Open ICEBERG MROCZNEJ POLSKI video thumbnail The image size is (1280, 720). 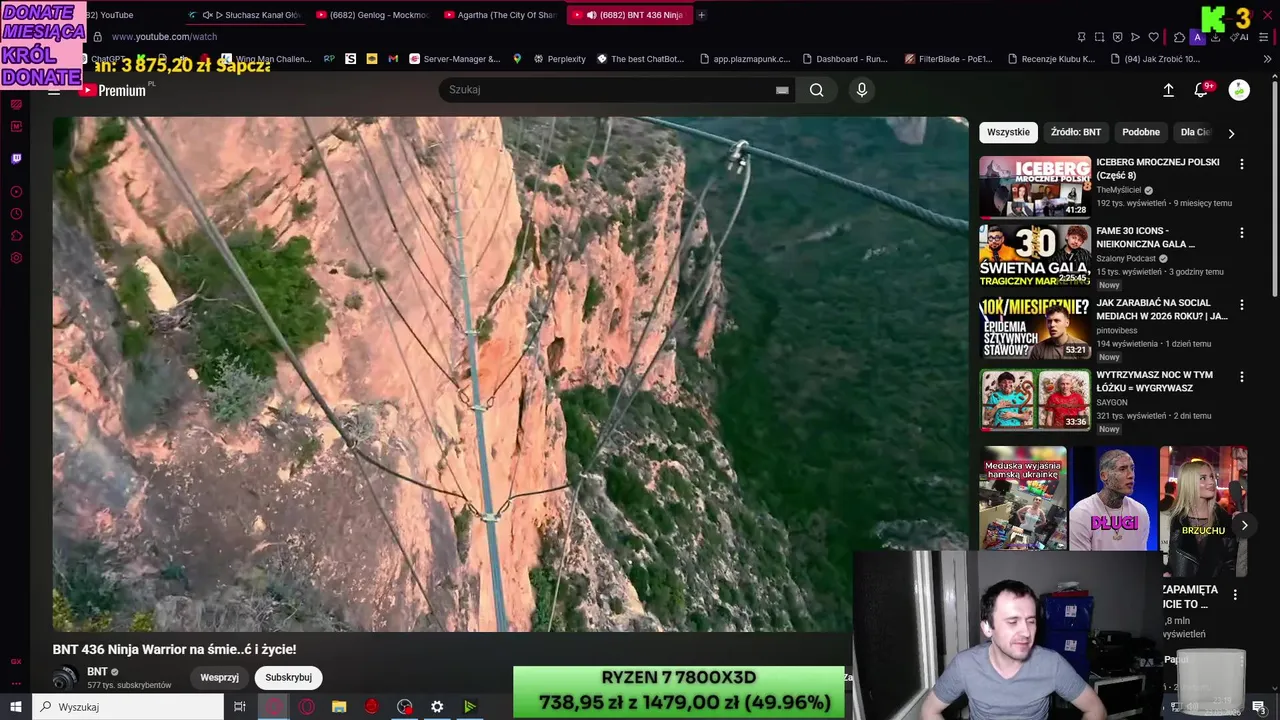click(x=1035, y=187)
